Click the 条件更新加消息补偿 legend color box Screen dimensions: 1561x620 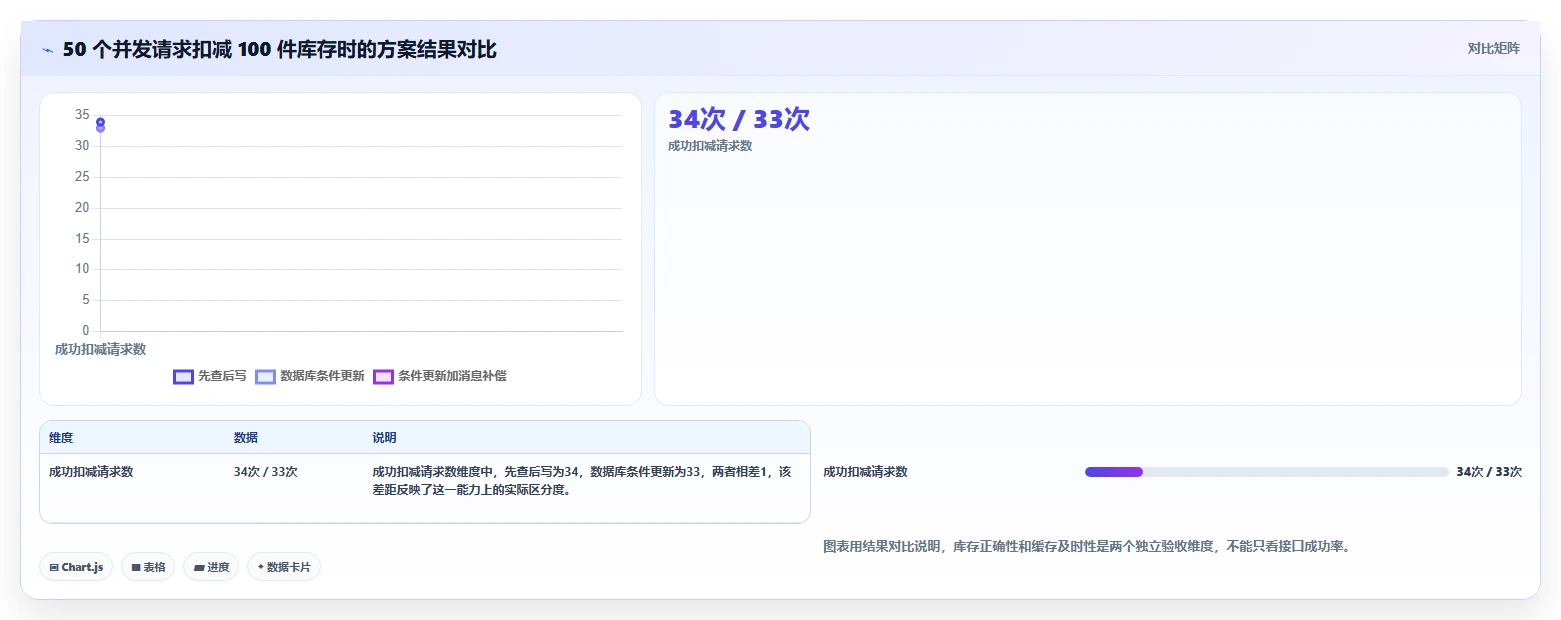coord(383,377)
